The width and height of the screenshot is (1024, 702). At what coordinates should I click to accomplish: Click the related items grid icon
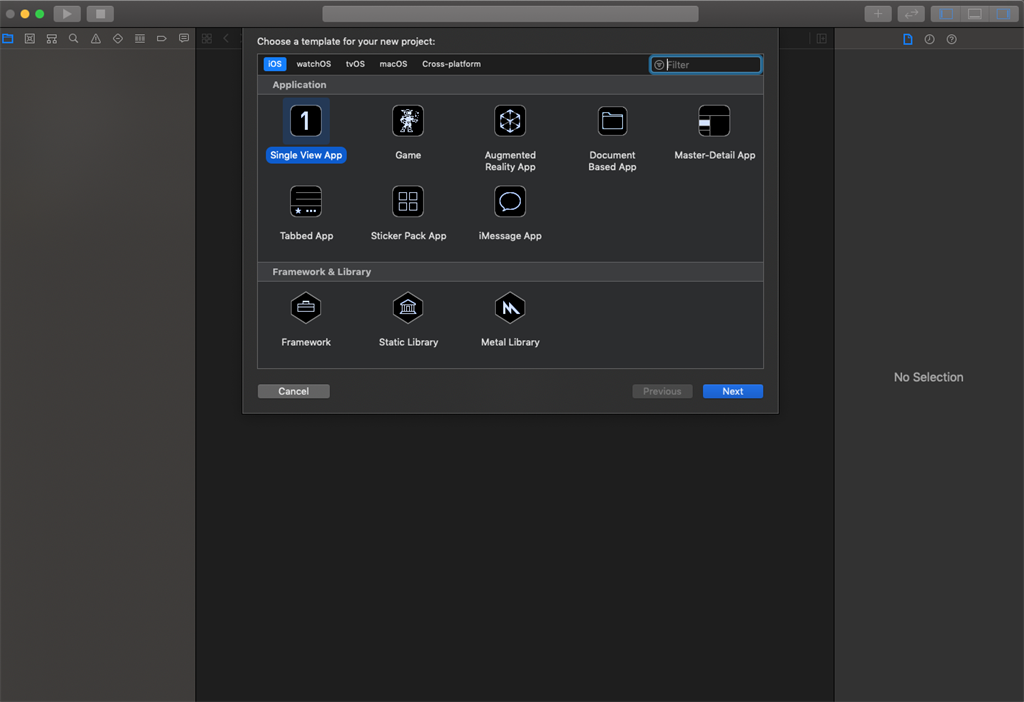click(206, 39)
